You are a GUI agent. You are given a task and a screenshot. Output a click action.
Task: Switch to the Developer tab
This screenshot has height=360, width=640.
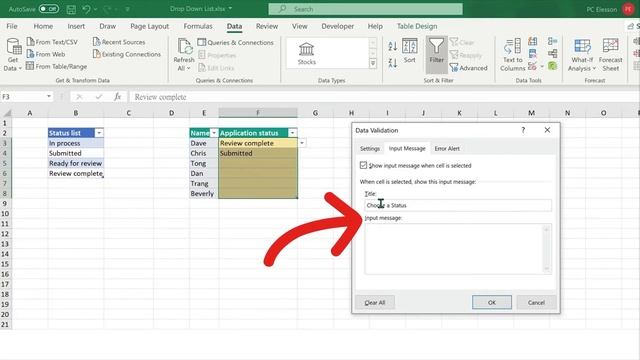pos(338,26)
